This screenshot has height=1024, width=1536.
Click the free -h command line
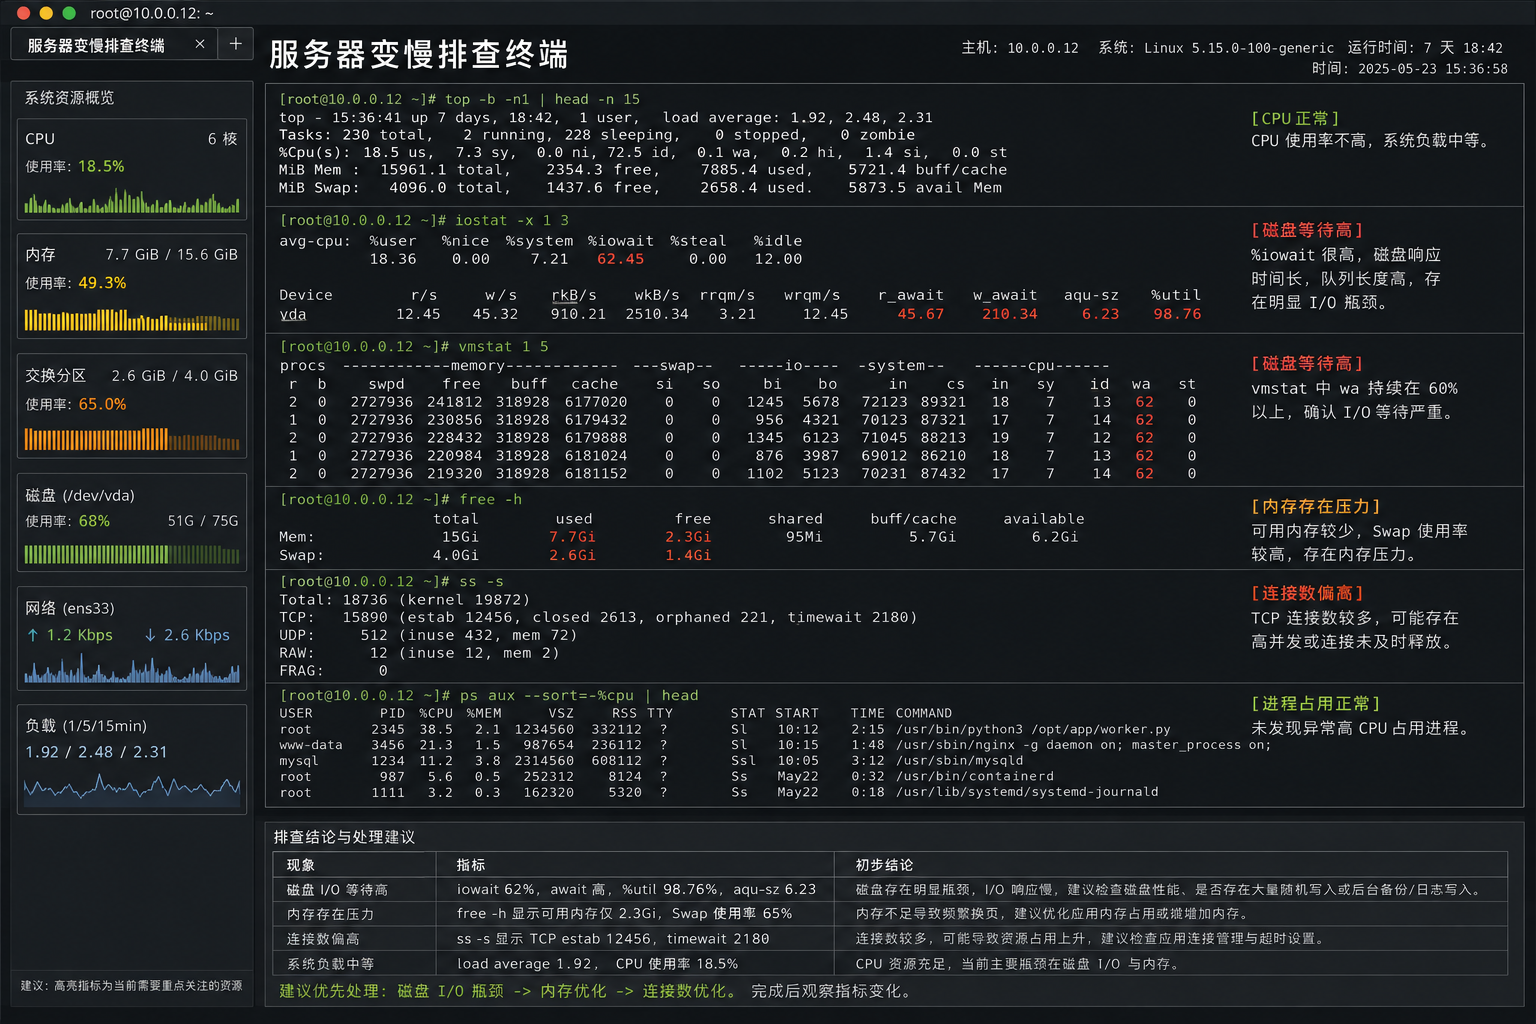click(400, 499)
